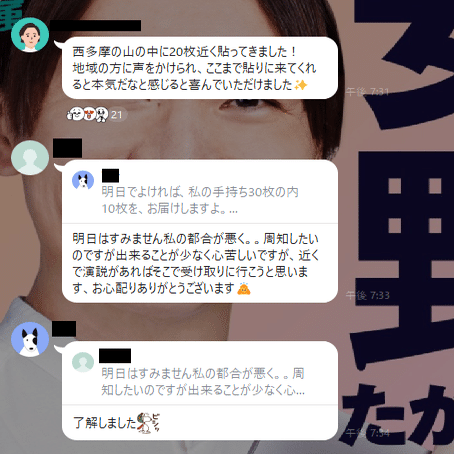Image resolution: width=454 pixels, height=454 pixels.
Task: Click the redacted name above first message
Action: tap(95, 25)
